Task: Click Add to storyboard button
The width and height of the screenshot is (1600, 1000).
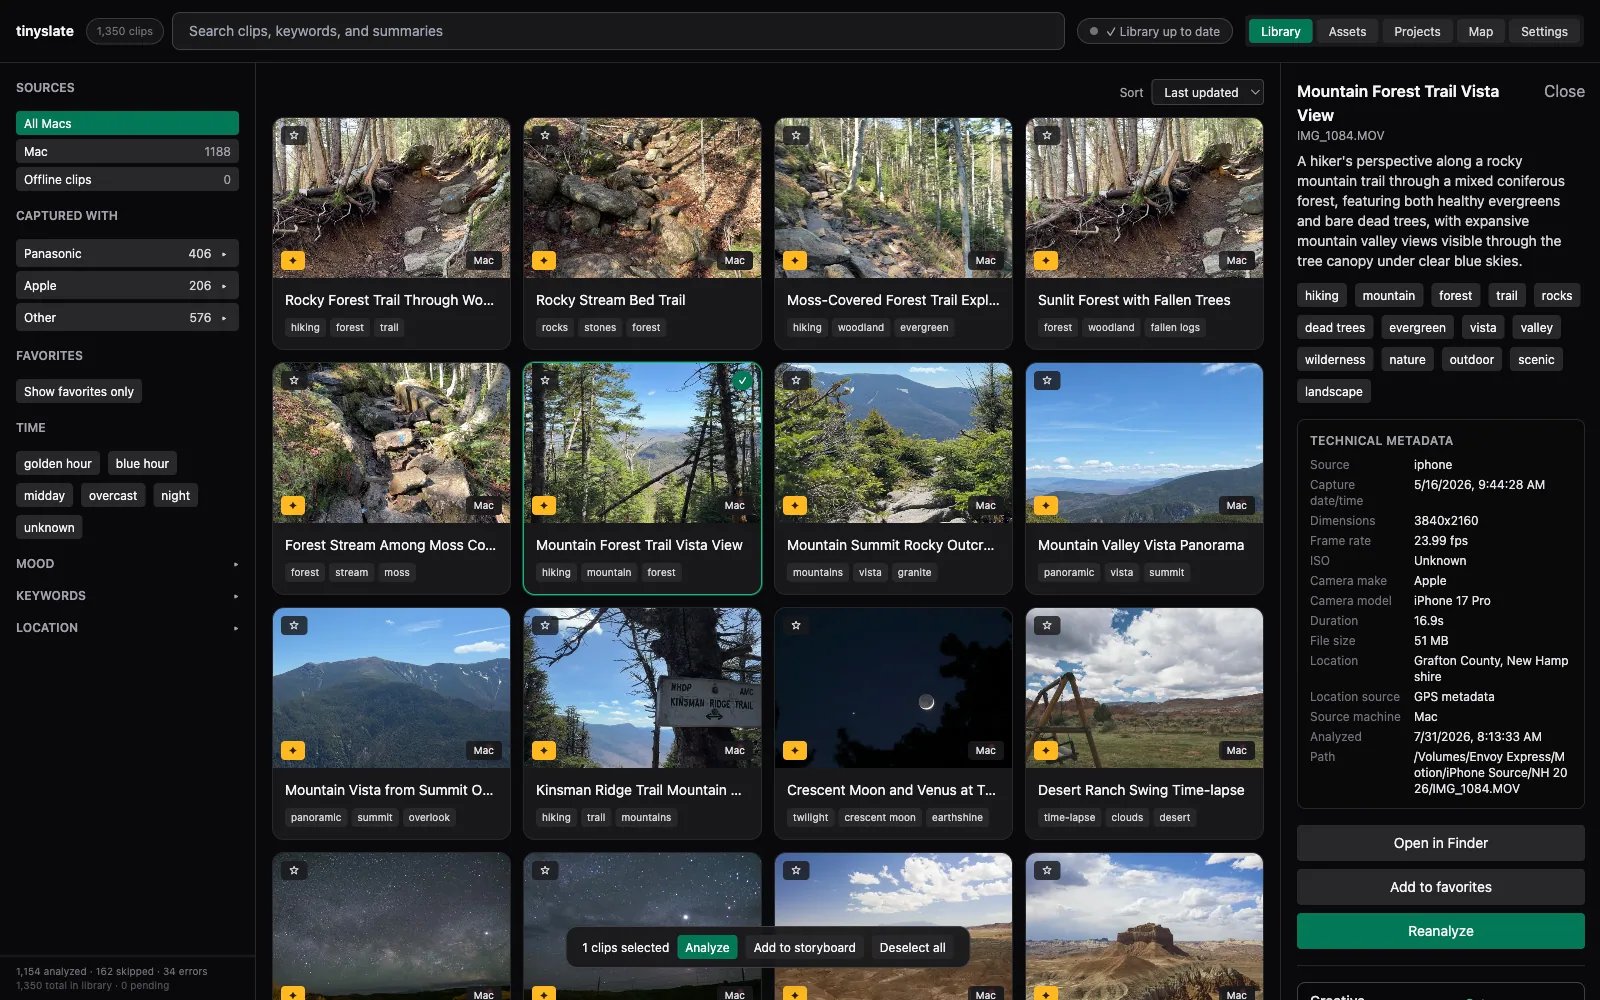Action: point(804,947)
